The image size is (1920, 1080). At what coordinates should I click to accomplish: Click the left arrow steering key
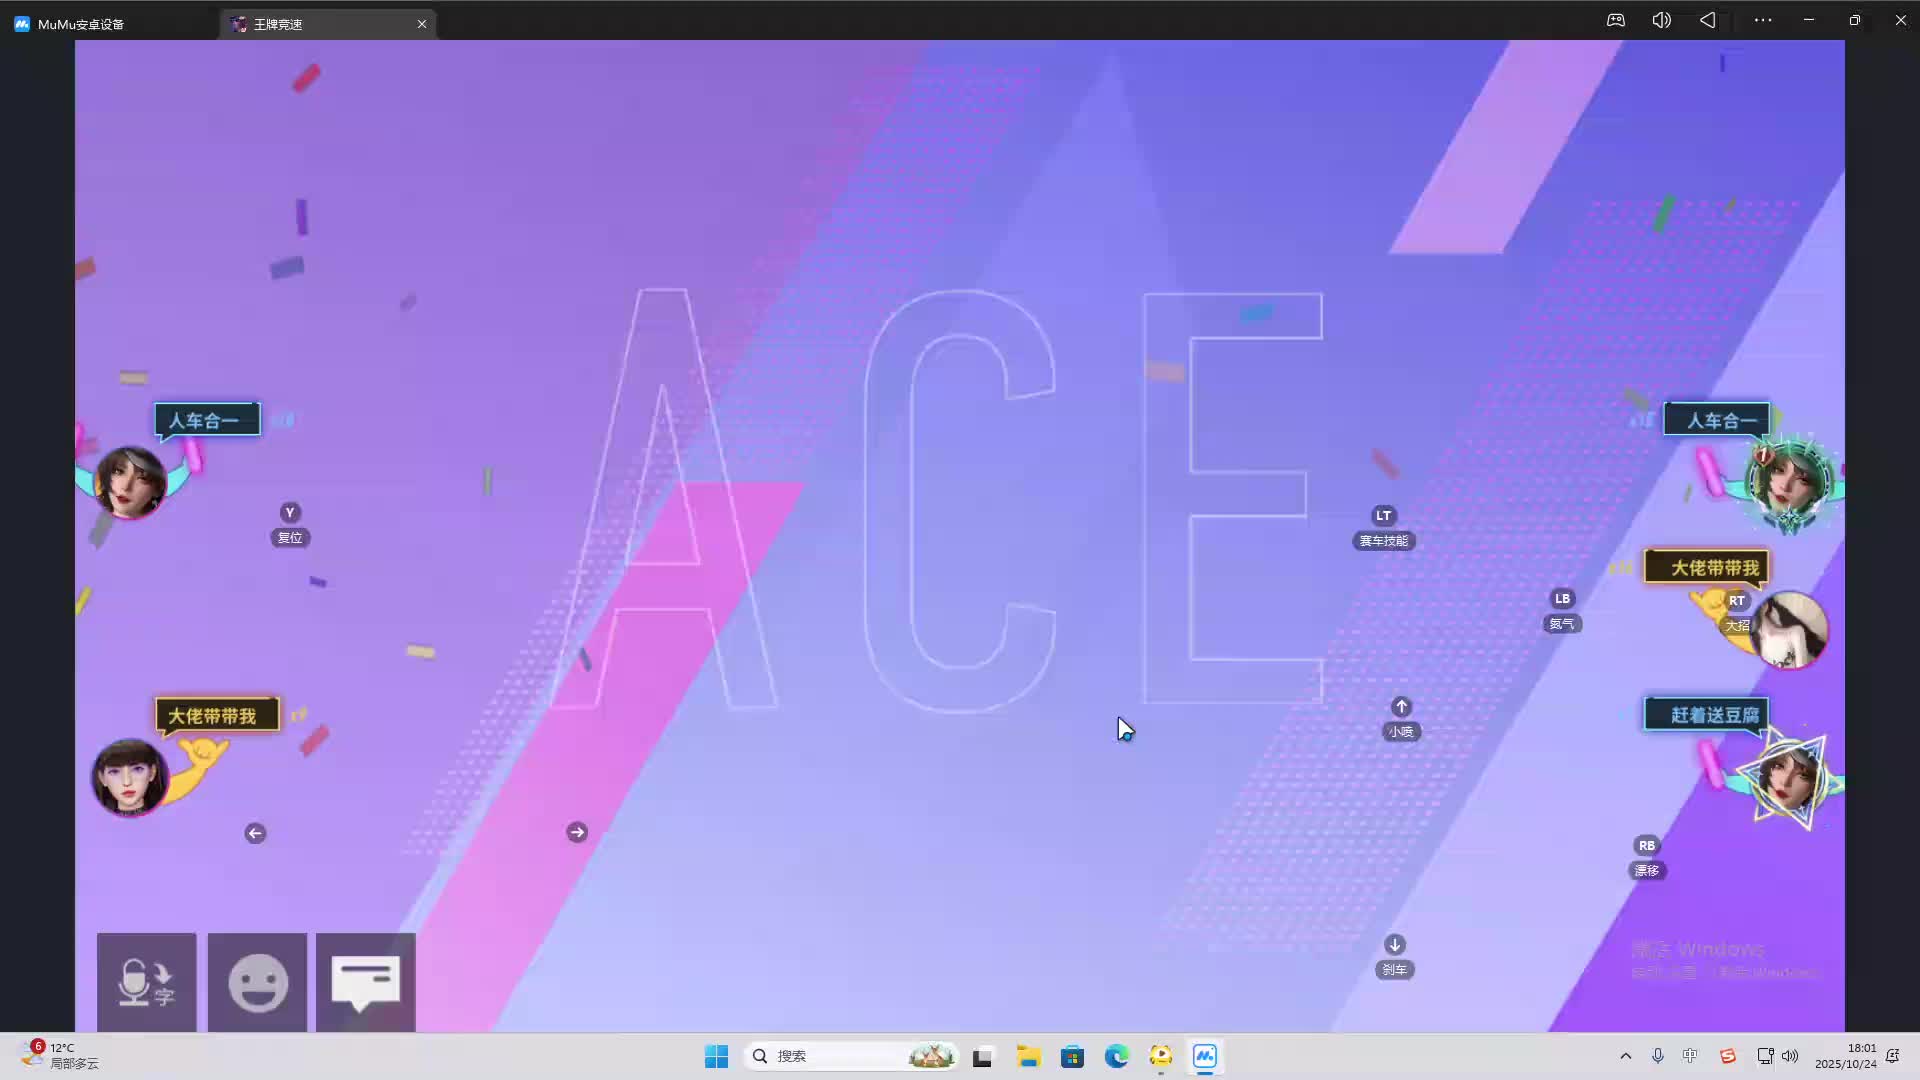click(x=255, y=833)
